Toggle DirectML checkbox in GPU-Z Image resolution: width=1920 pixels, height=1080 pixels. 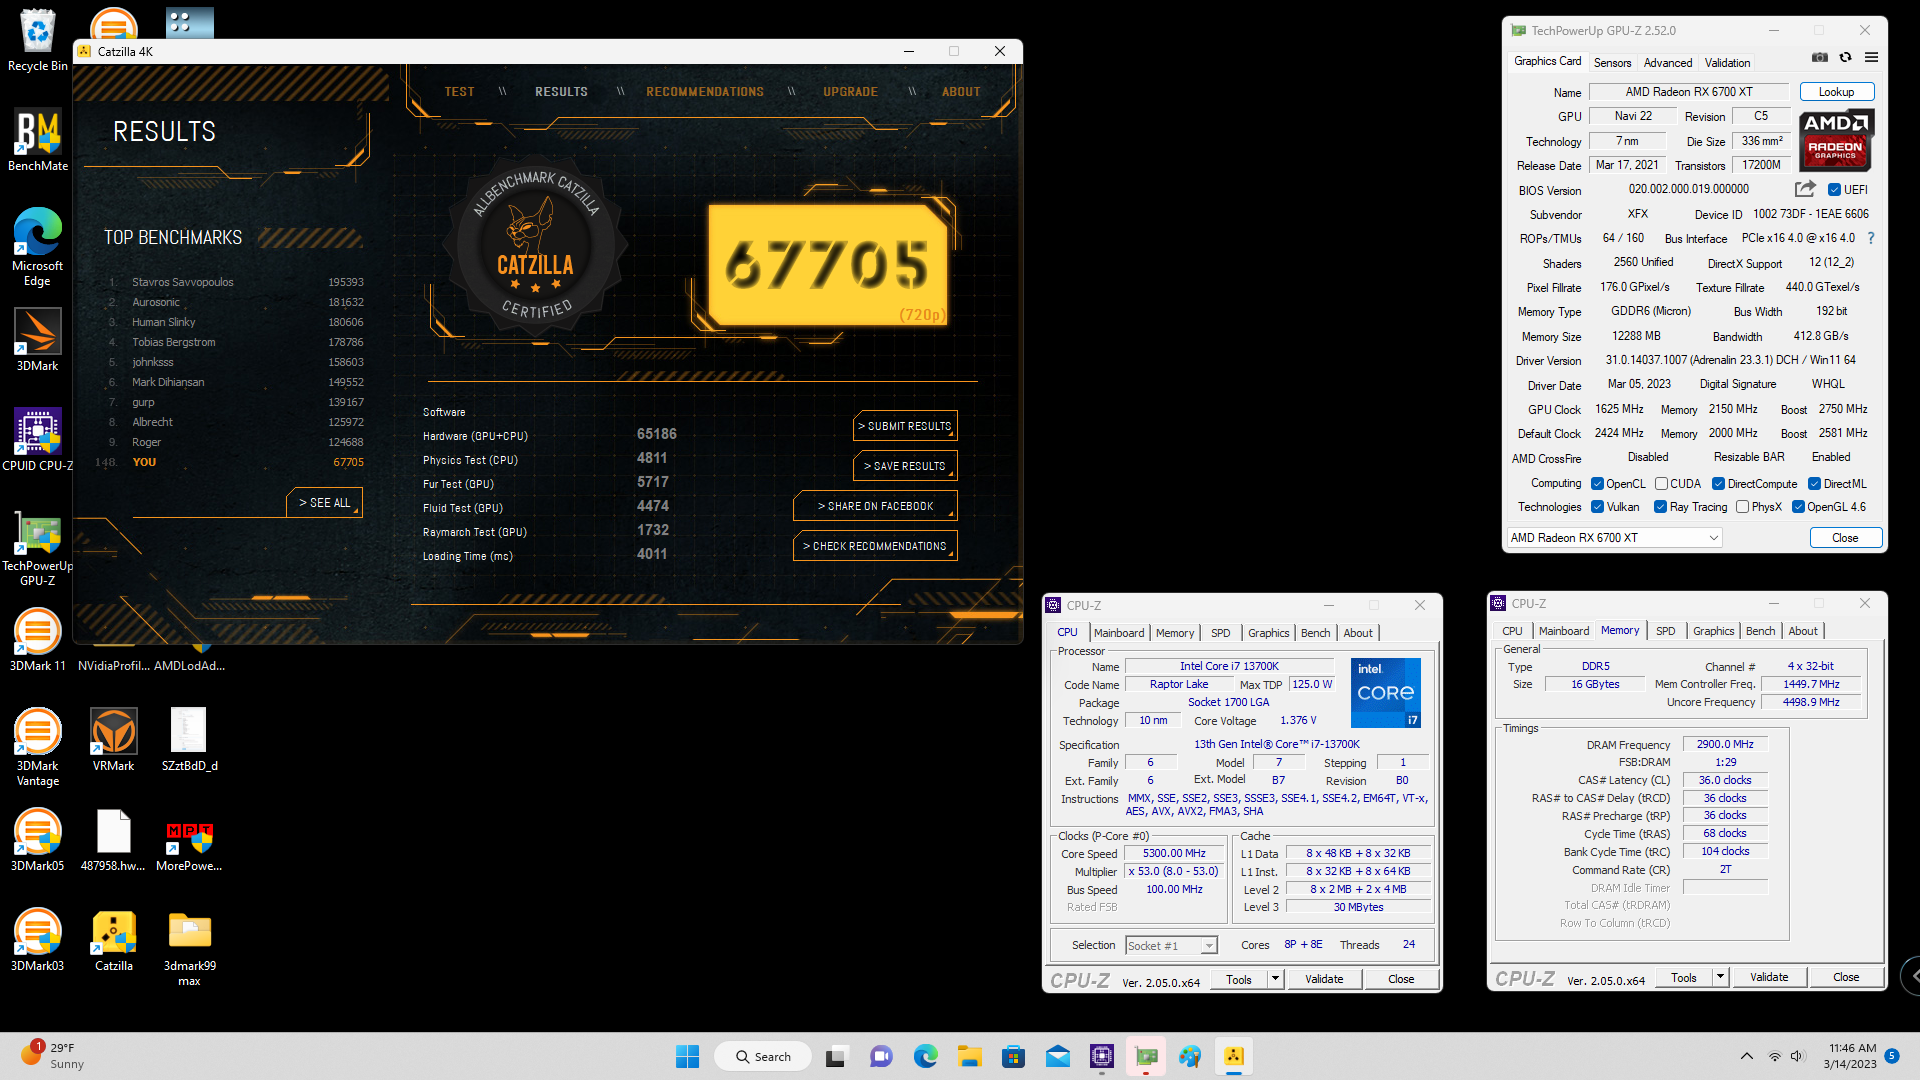click(x=1814, y=484)
